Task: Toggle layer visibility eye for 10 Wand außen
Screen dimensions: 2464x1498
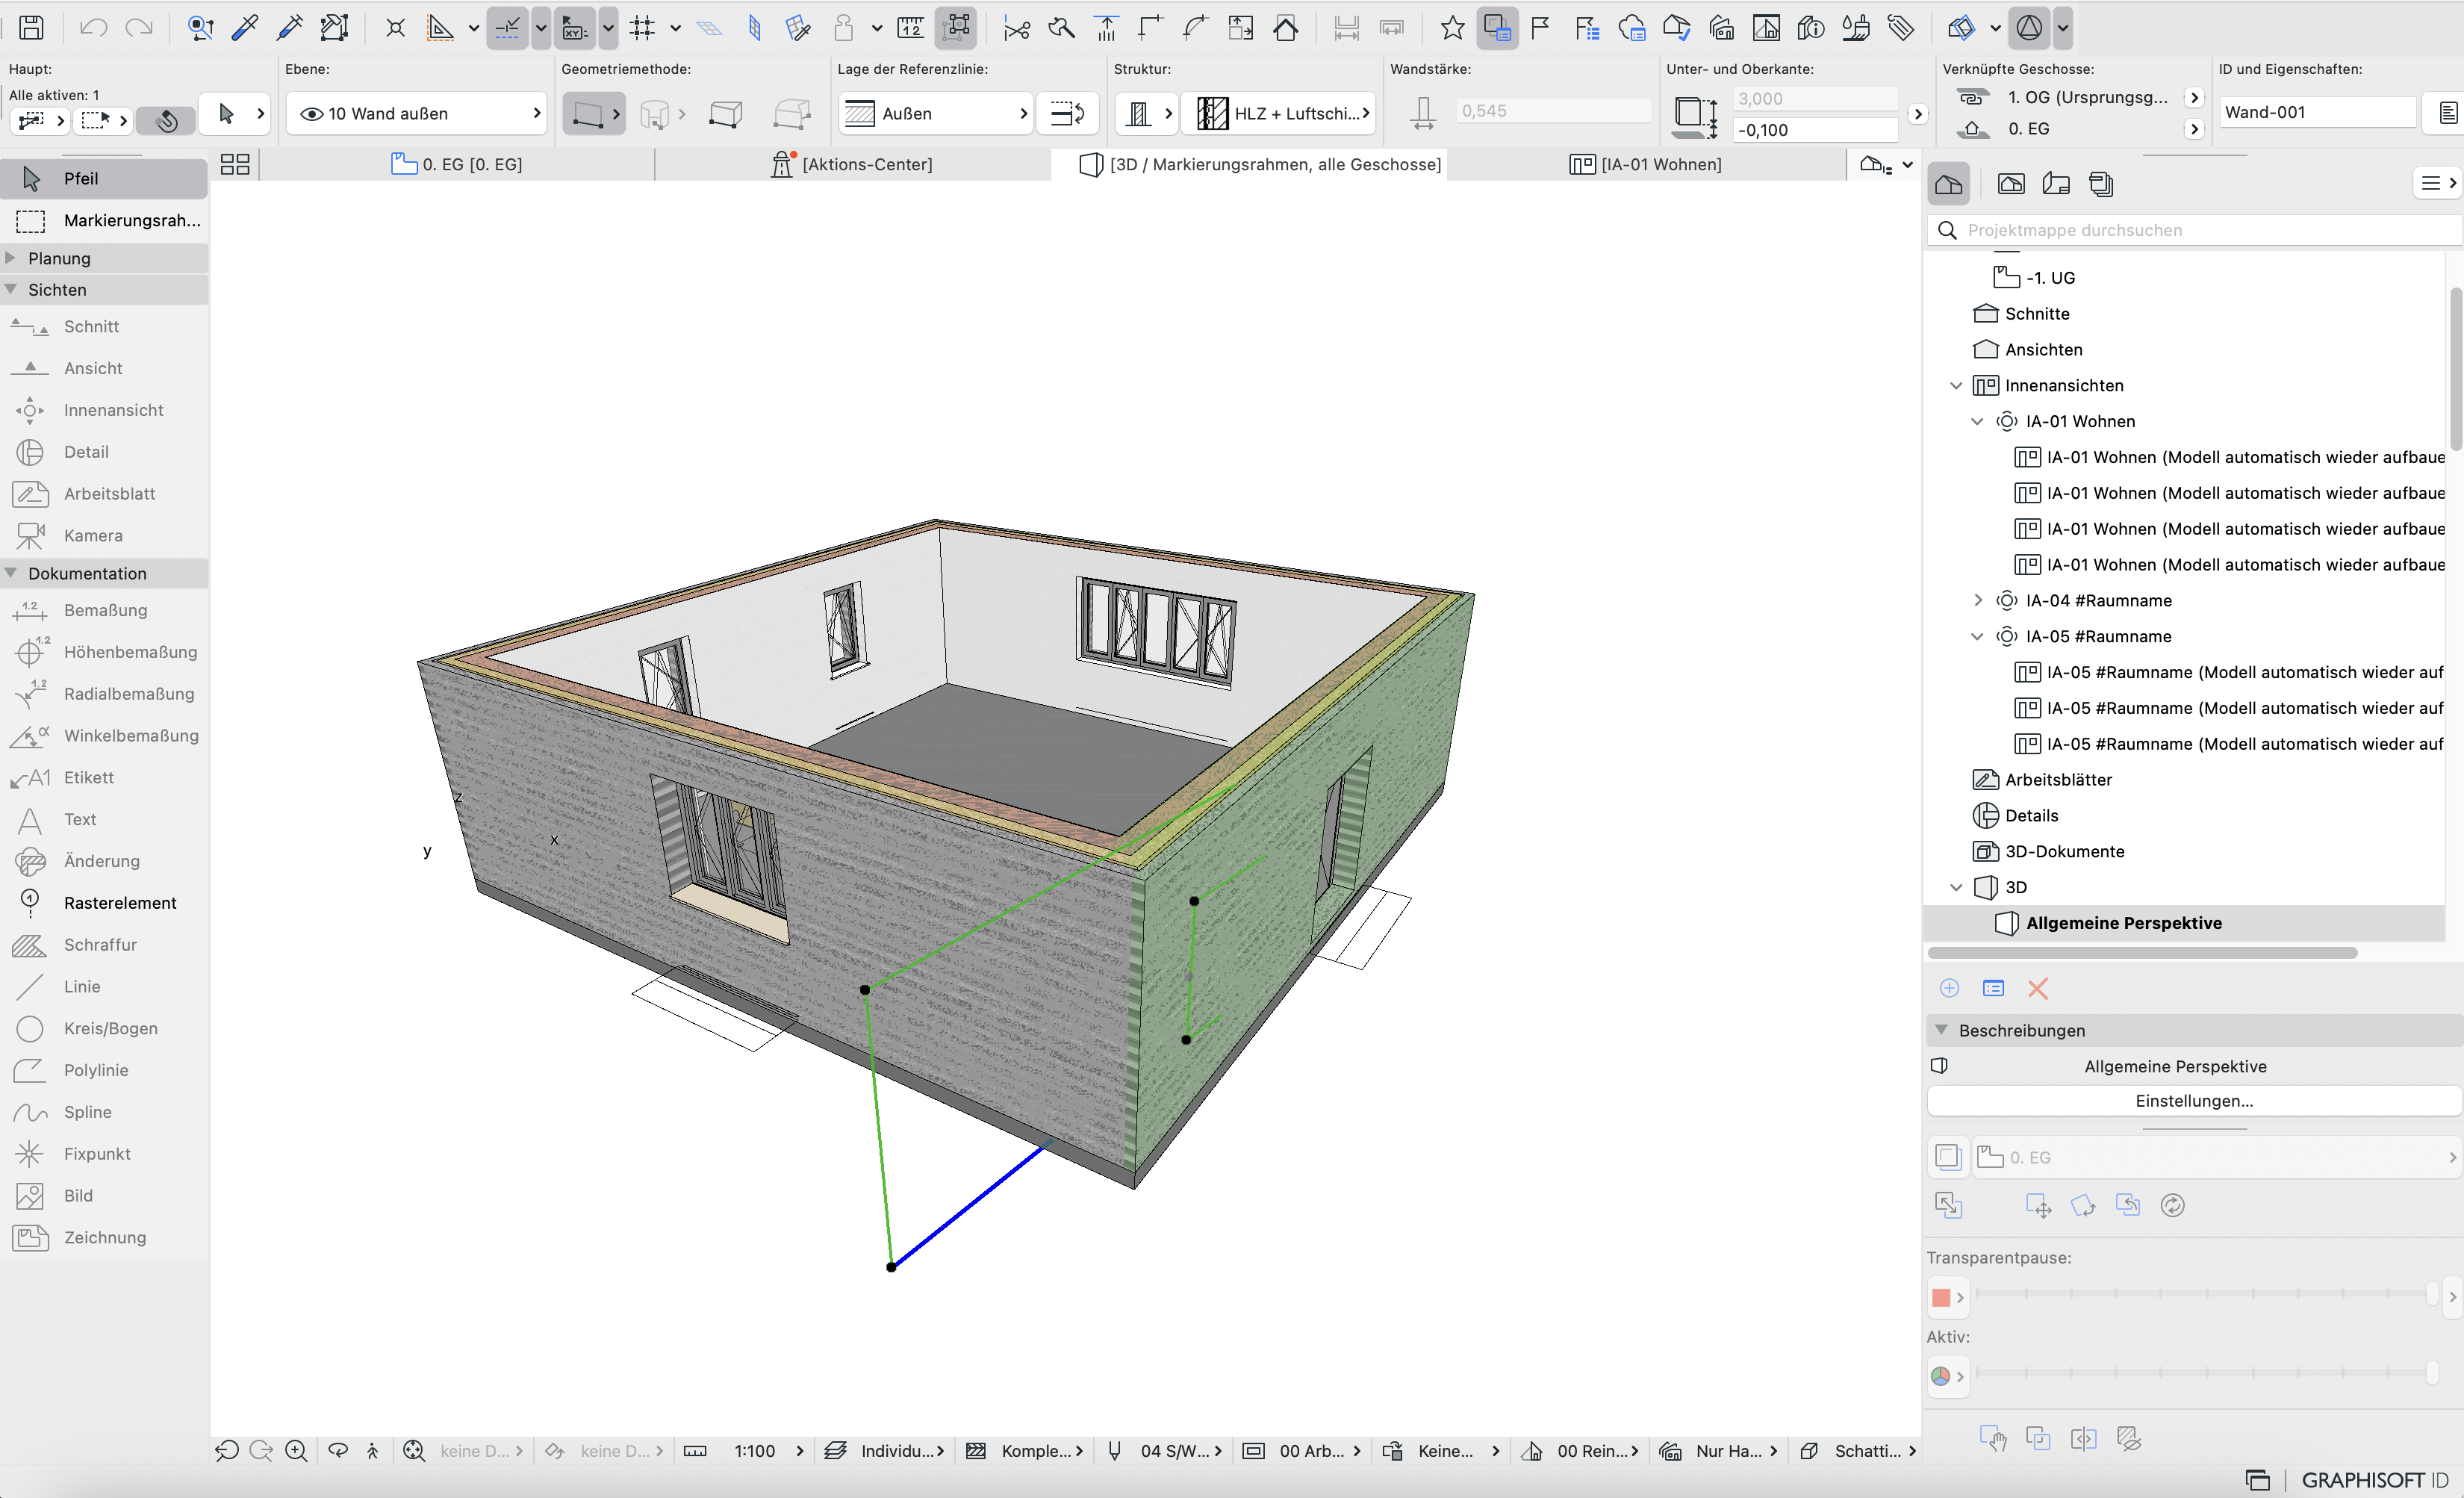Action: (x=312, y=114)
